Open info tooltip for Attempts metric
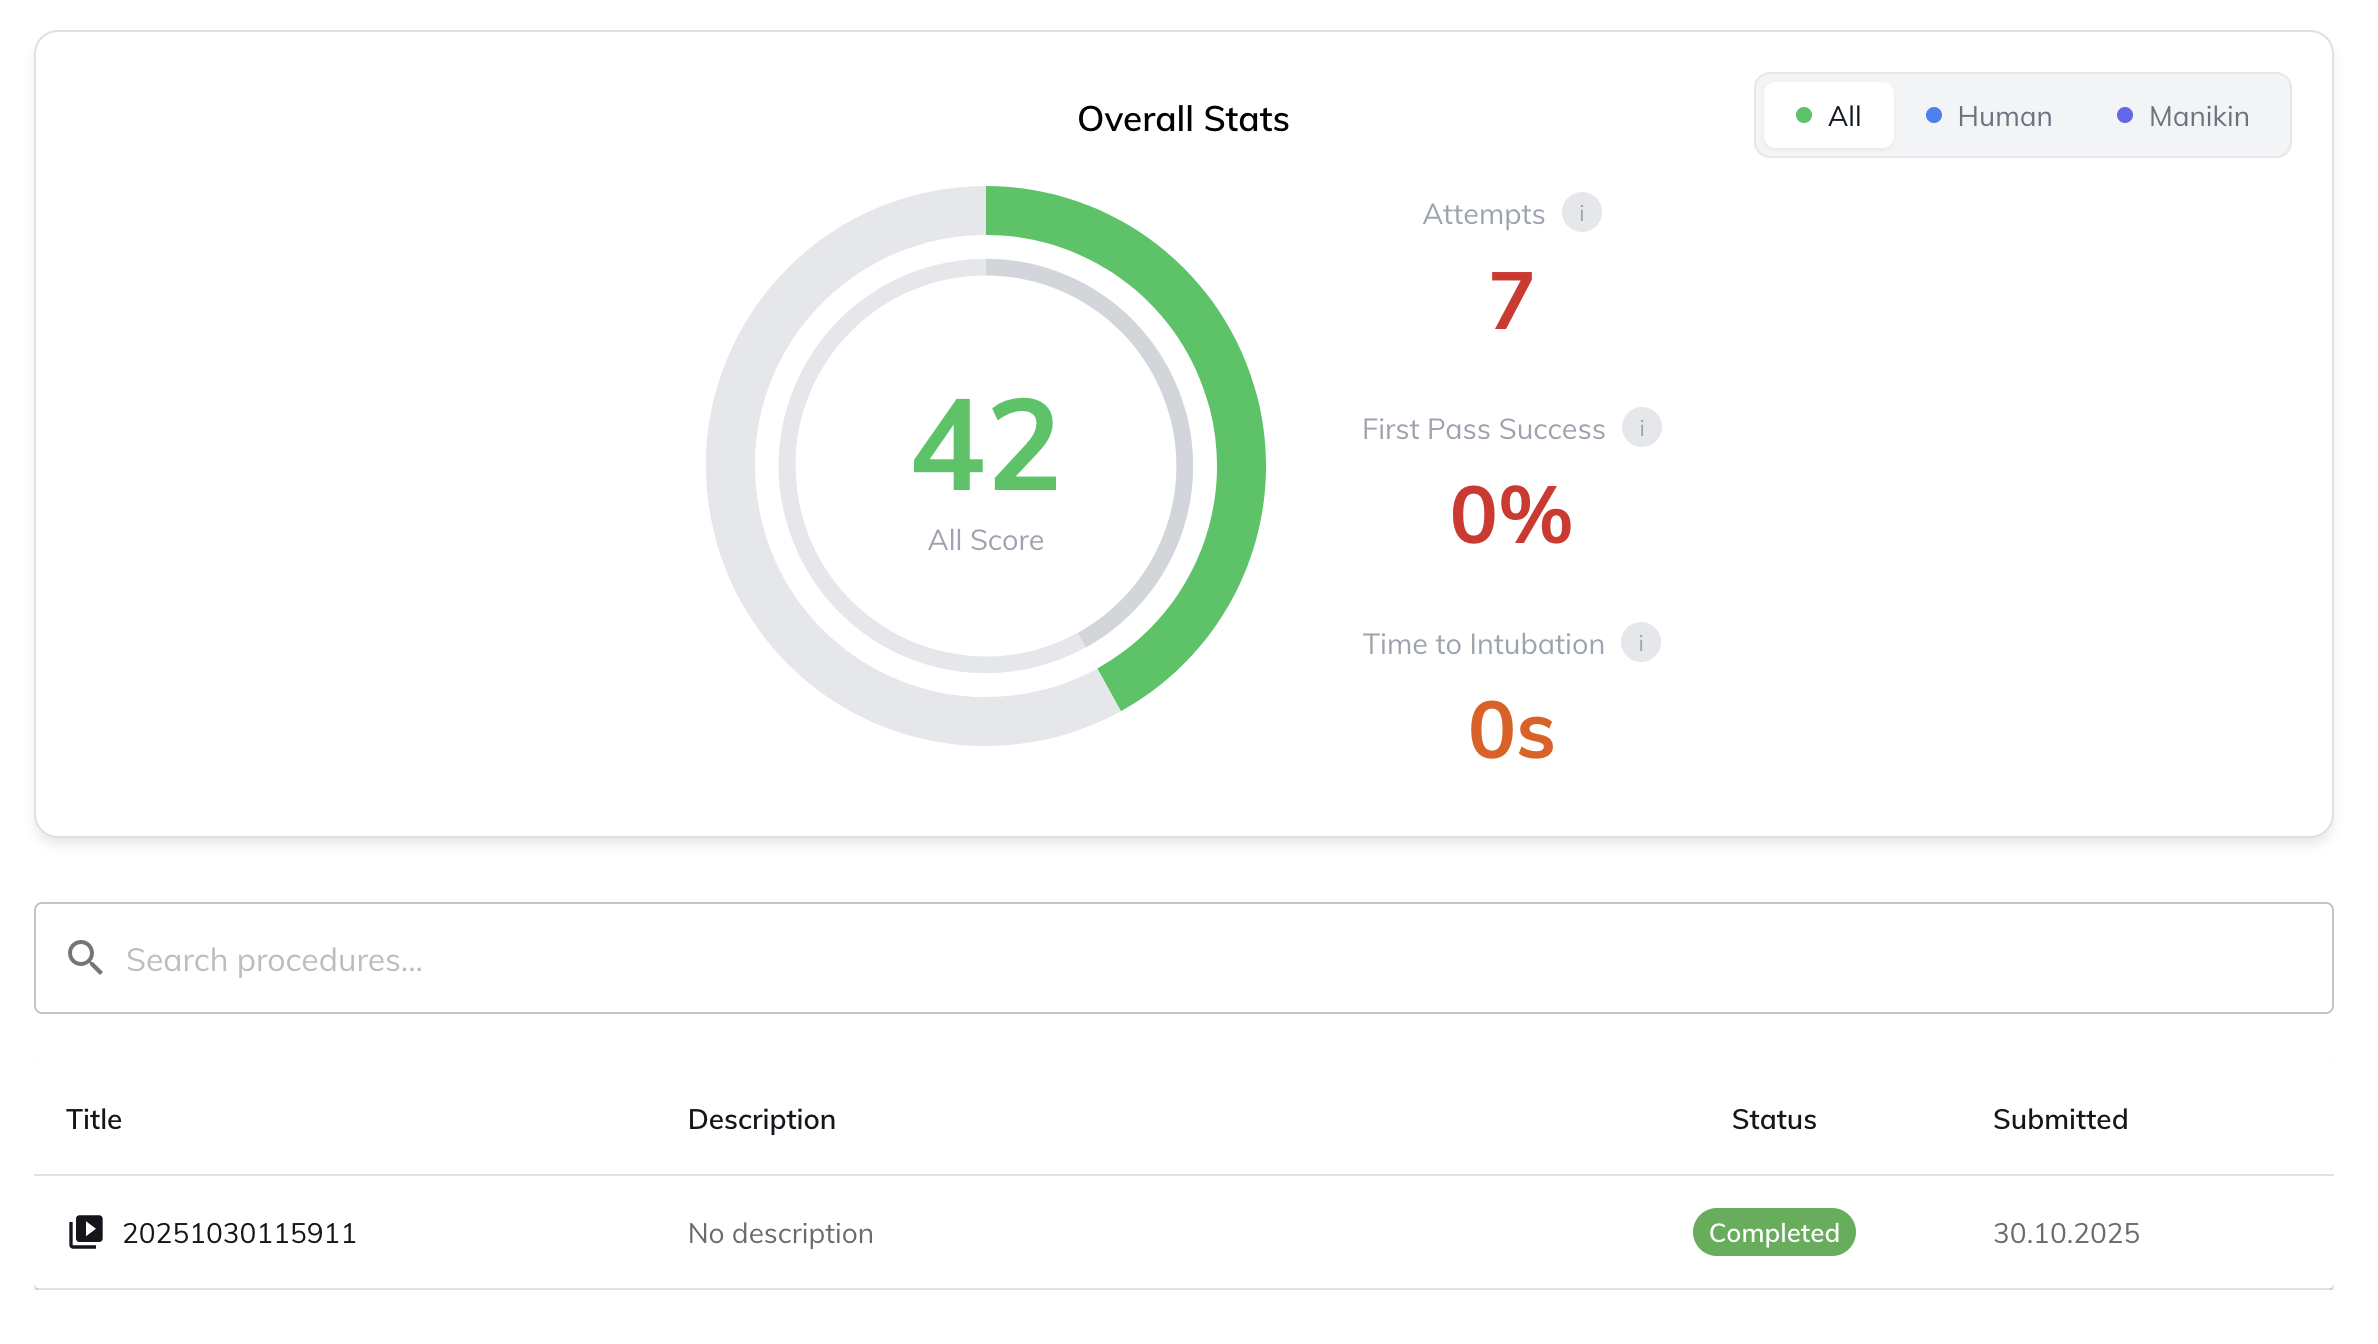Viewport: 2378px width, 1344px height. (x=1581, y=212)
